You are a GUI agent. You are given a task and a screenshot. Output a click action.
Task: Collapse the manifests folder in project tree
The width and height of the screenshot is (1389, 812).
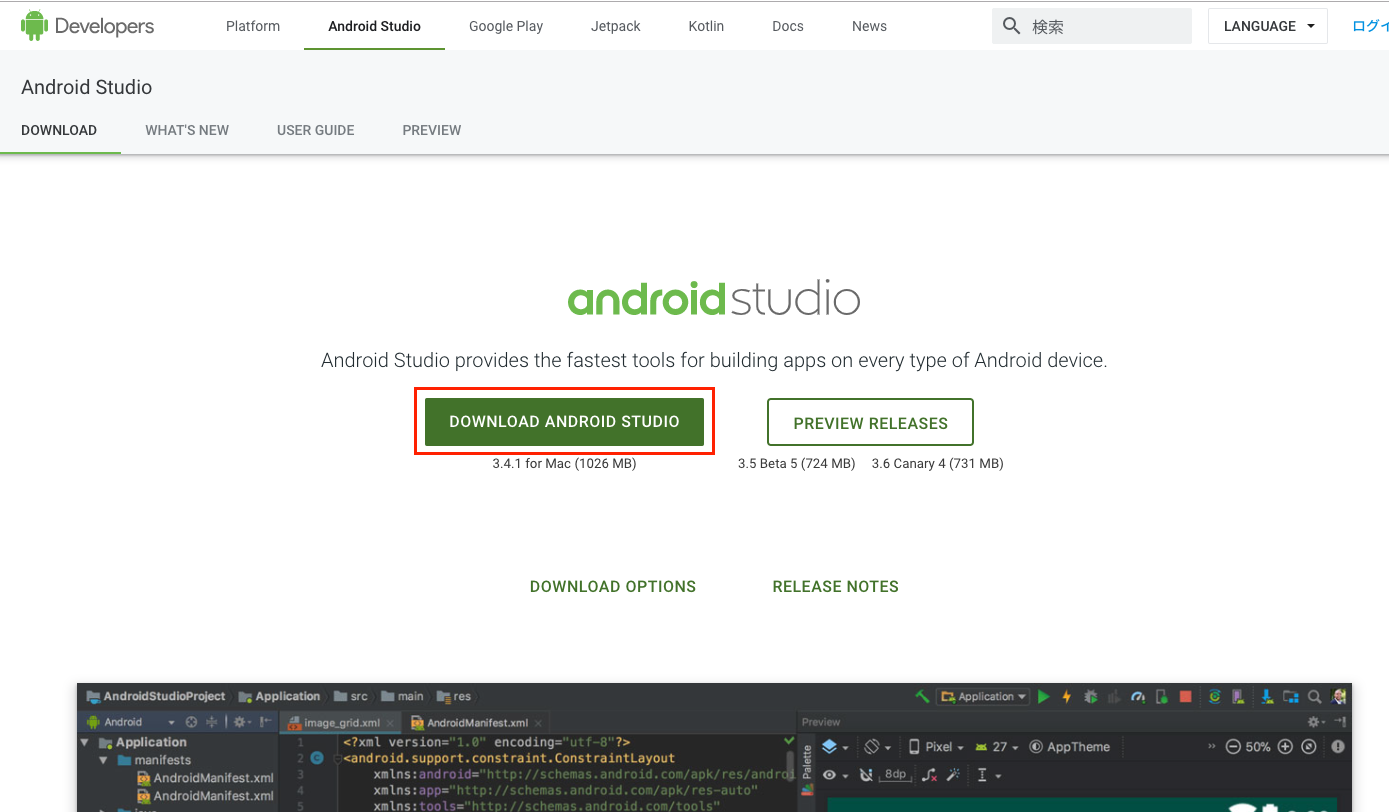[x=103, y=759]
